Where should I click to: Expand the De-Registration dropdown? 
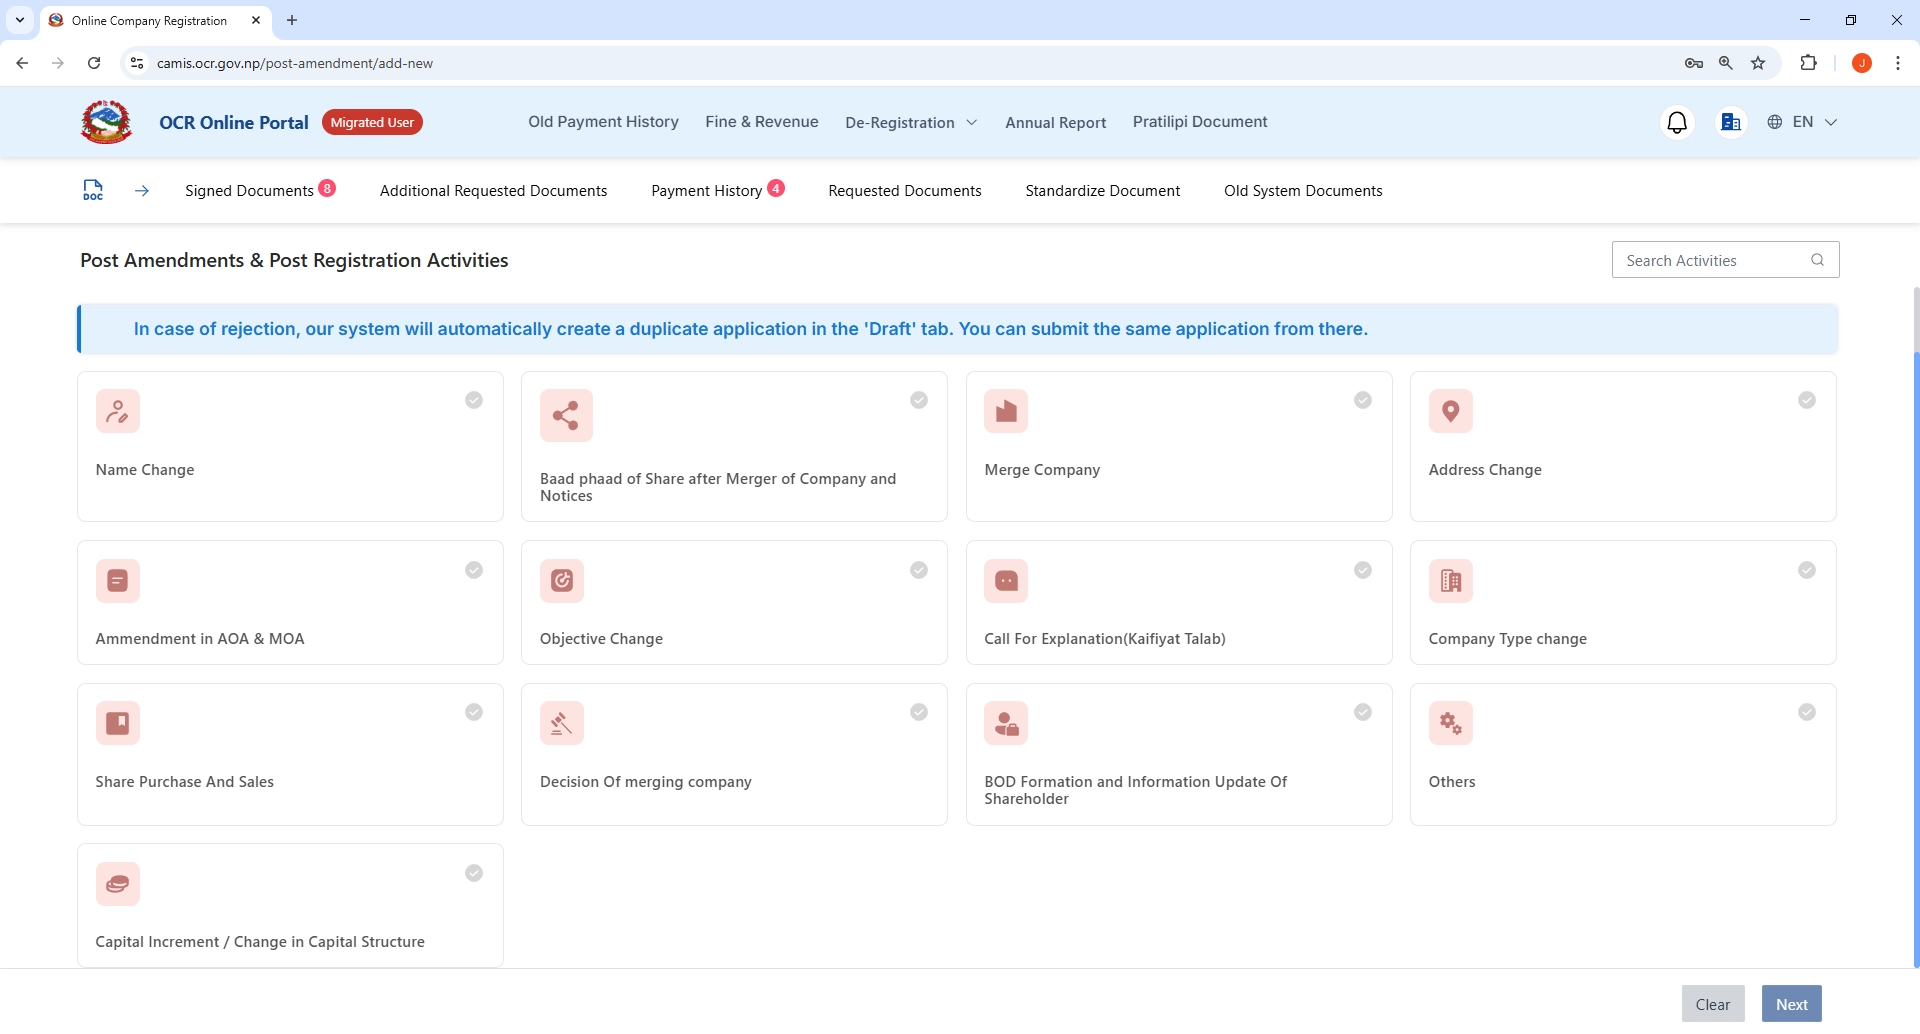point(911,122)
